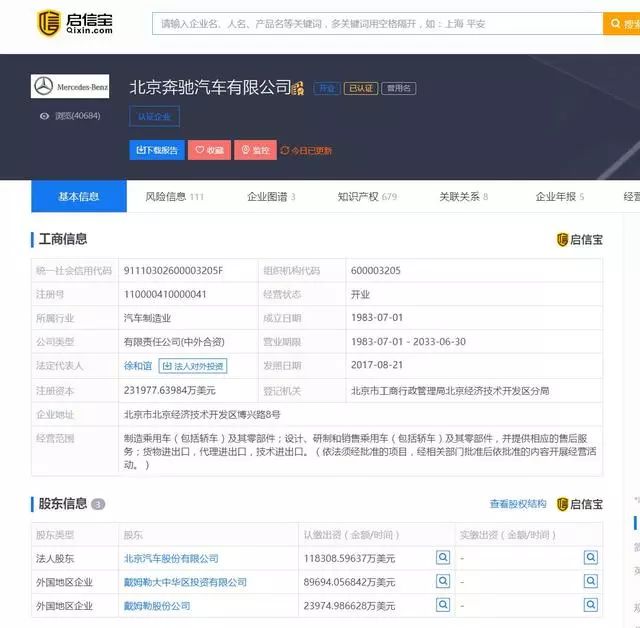Click the company type 有限责任公司(中外合资)
Image resolution: width=640 pixels, height=628 pixels.
pyautogui.click(x=174, y=342)
